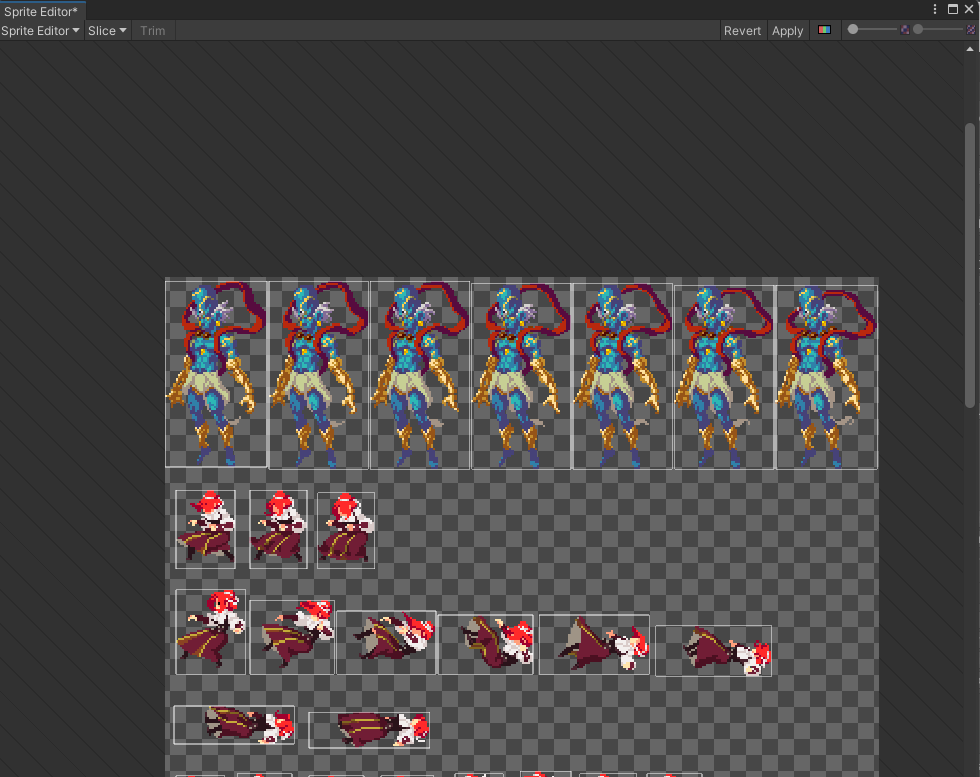Apply the sprite slicing changes

787,30
